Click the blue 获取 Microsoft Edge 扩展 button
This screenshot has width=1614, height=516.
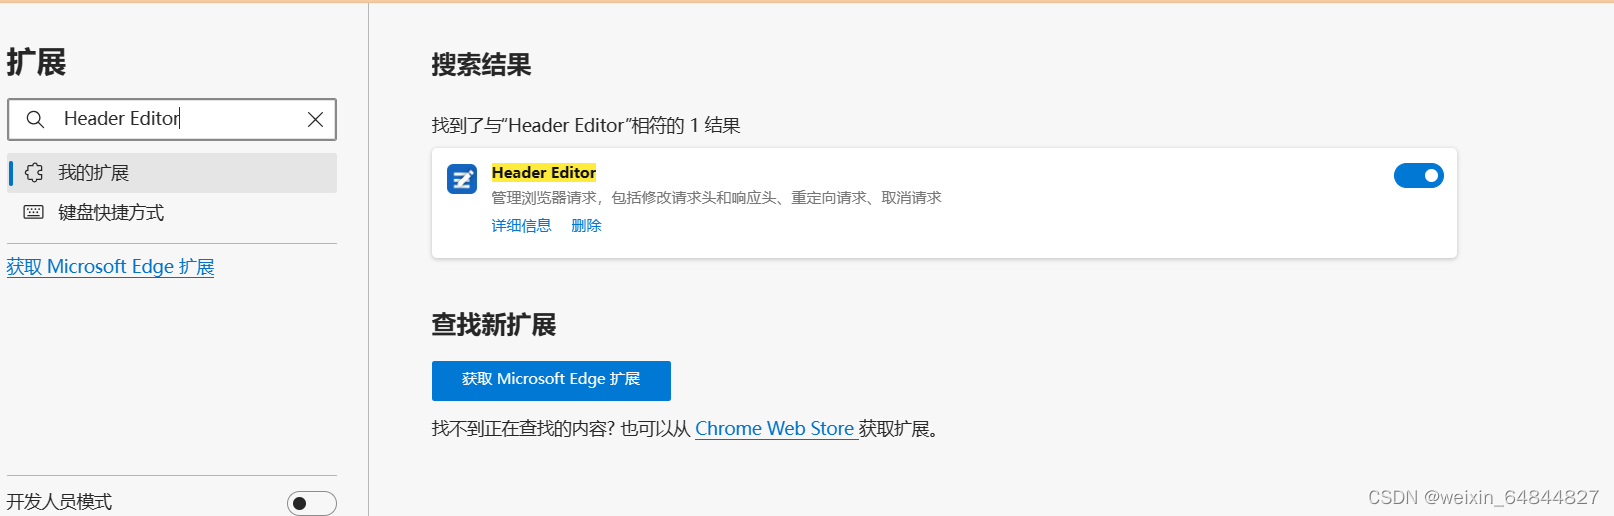(x=551, y=380)
